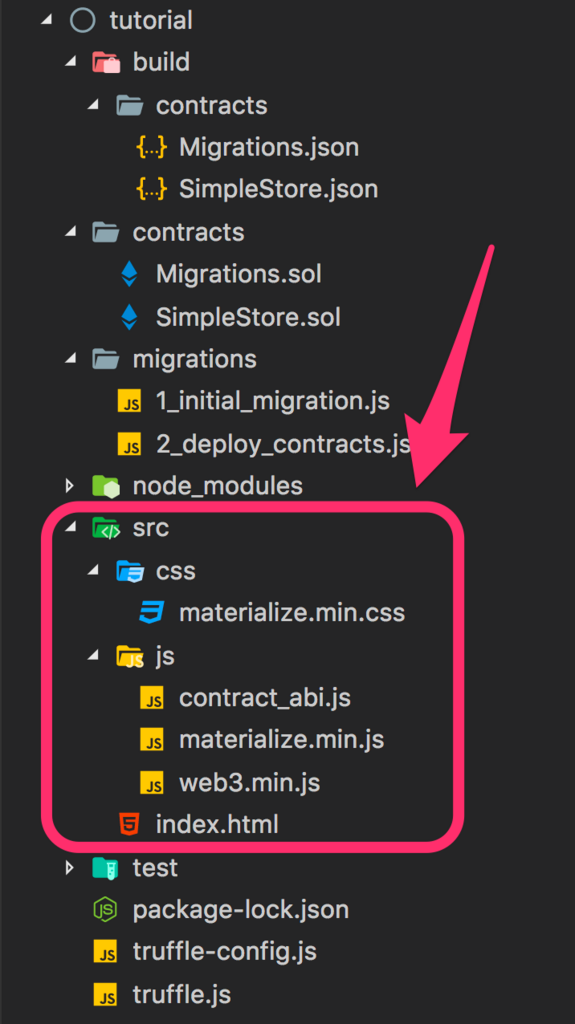
Task: Click the Ethereum icon beside SimpleStore.sol
Action: (129, 317)
